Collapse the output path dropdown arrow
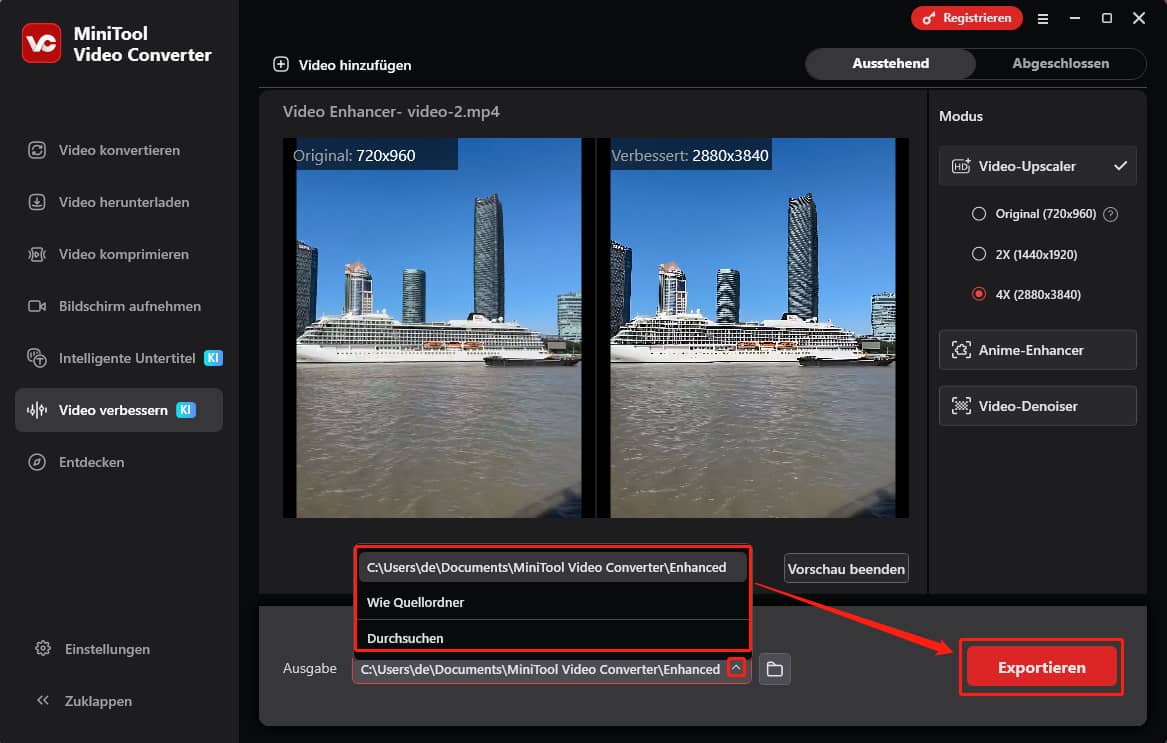This screenshot has height=743, width=1167. 736,667
